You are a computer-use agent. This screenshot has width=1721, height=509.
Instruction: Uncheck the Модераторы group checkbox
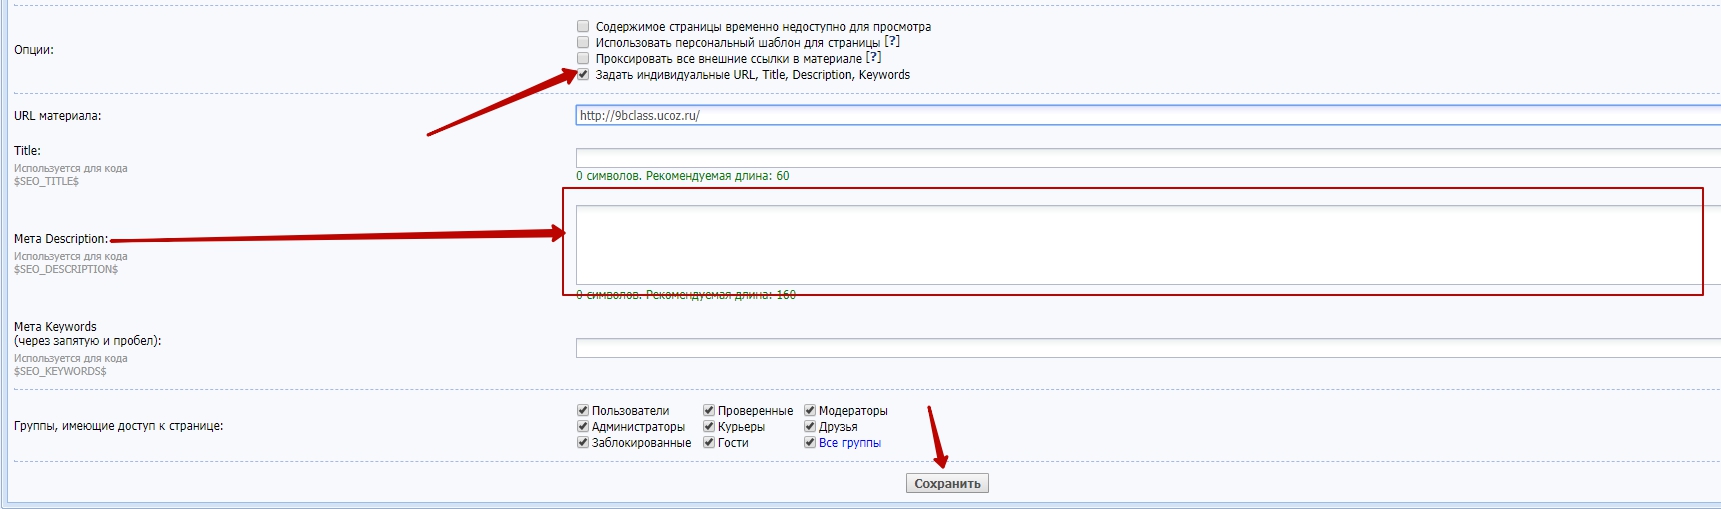coord(810,410)
